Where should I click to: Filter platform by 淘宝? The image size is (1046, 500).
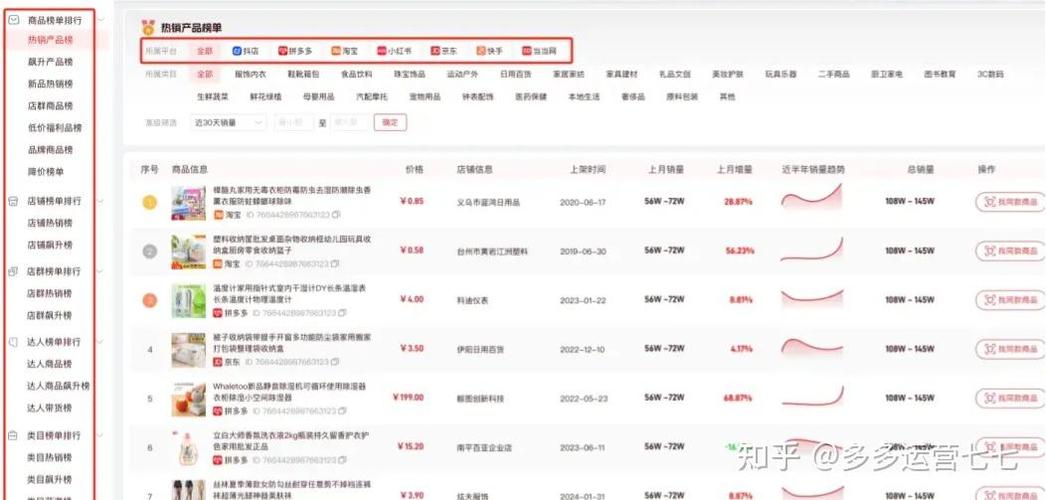coord(344,51)
